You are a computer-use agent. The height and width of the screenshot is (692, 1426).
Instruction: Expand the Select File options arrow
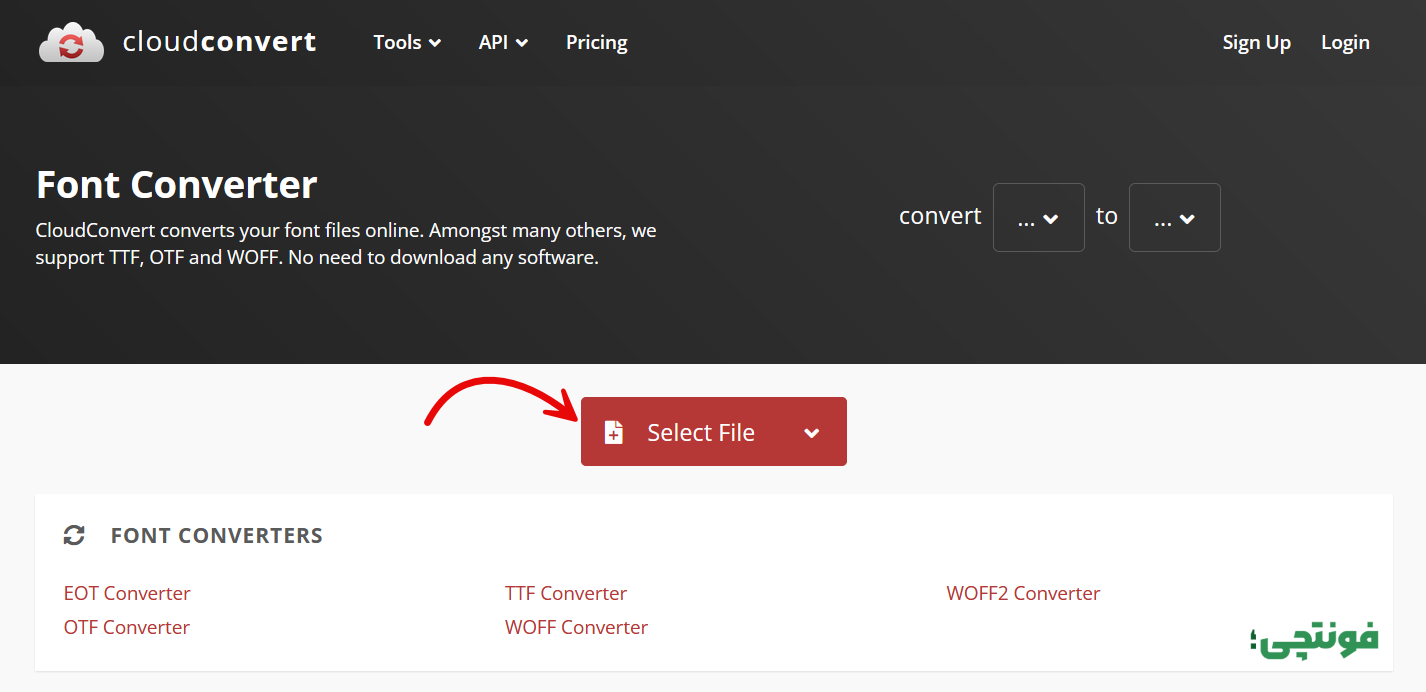coord(812,433)
